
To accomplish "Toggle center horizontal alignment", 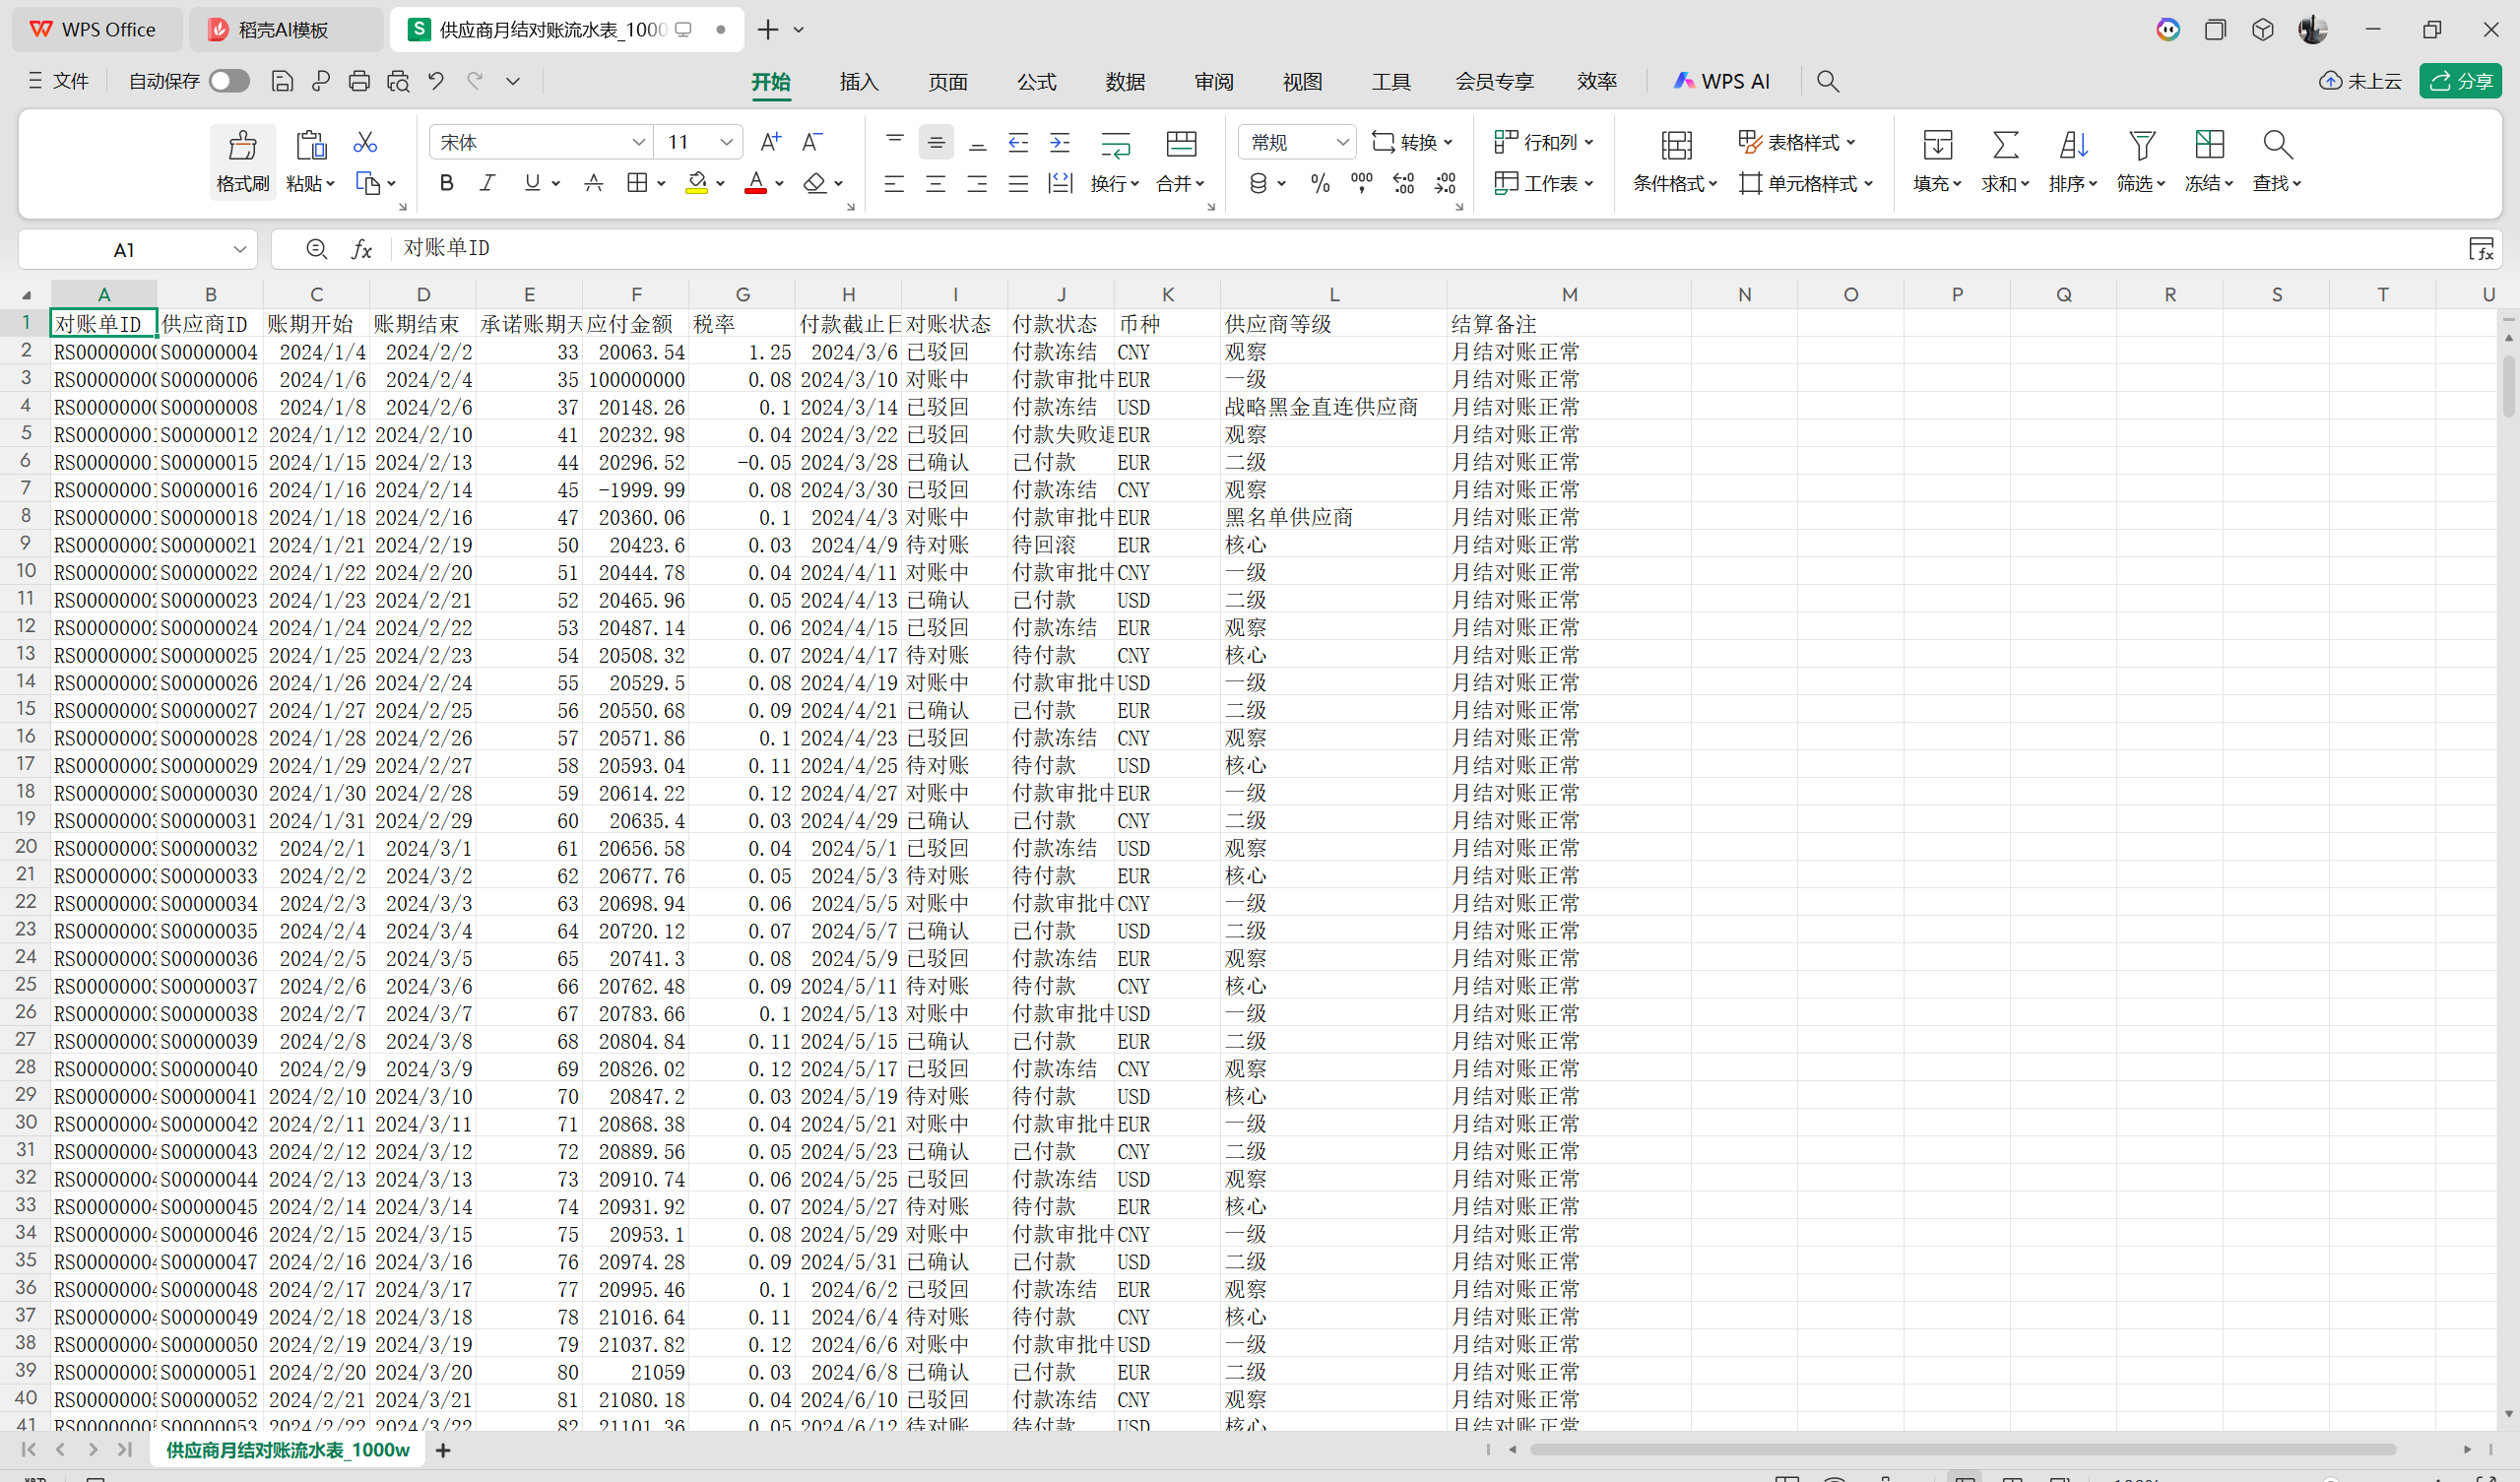I will click(x=935, y=184).
